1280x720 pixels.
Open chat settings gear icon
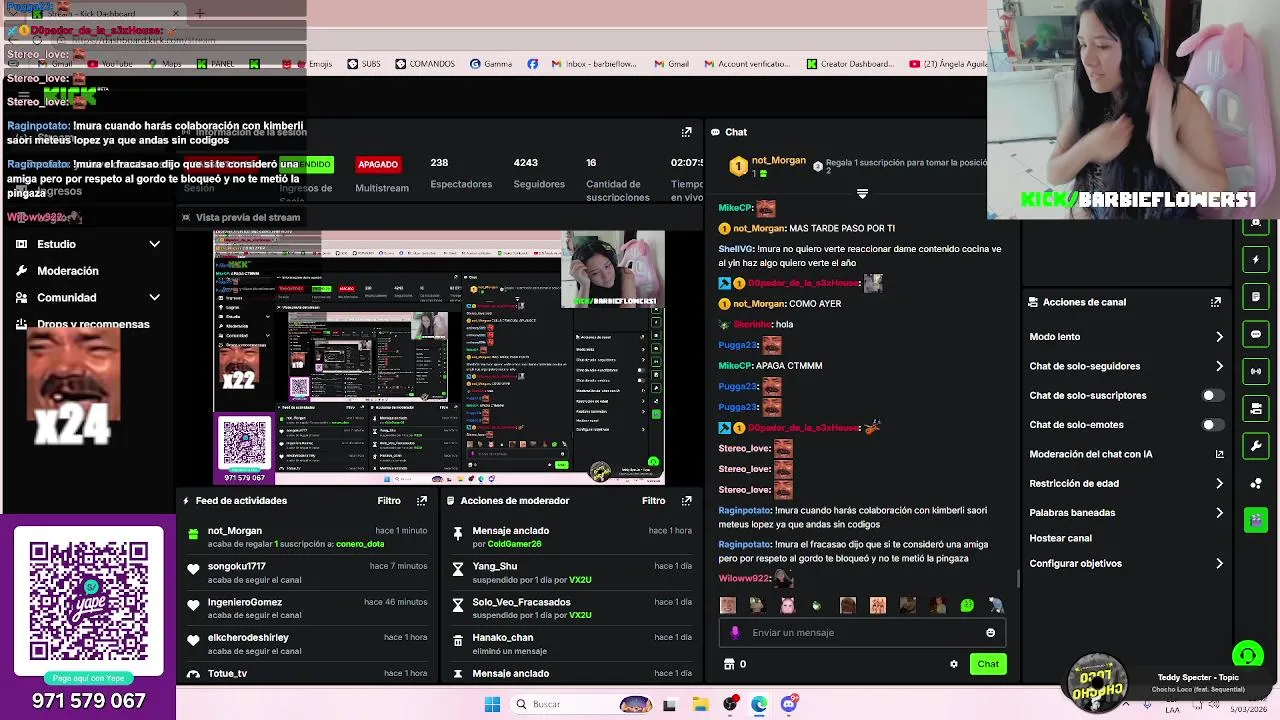(x=953, y=664)
